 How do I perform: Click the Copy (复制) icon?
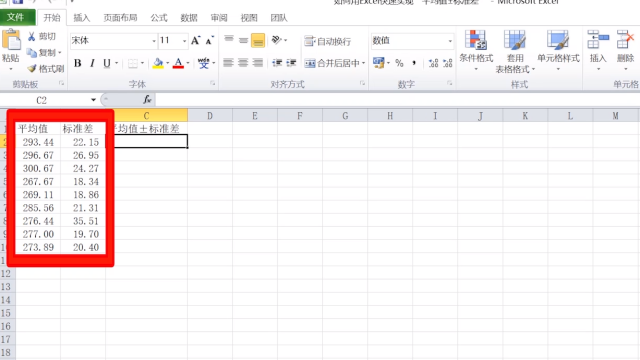click(x=31, y=53)
